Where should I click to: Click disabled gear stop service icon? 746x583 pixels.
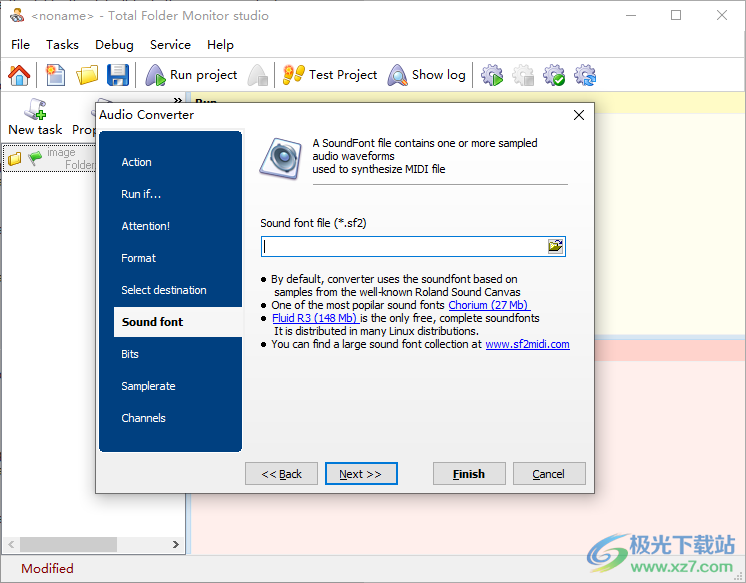(523, 75)
